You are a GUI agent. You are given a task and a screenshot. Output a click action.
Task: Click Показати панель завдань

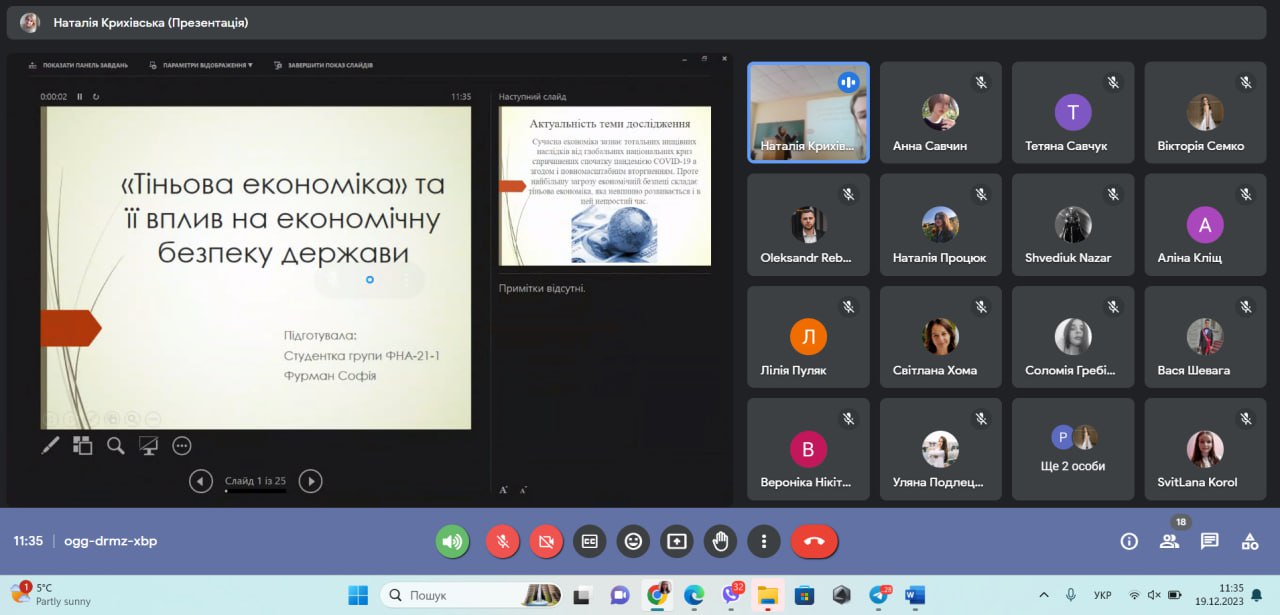[78, 65]
